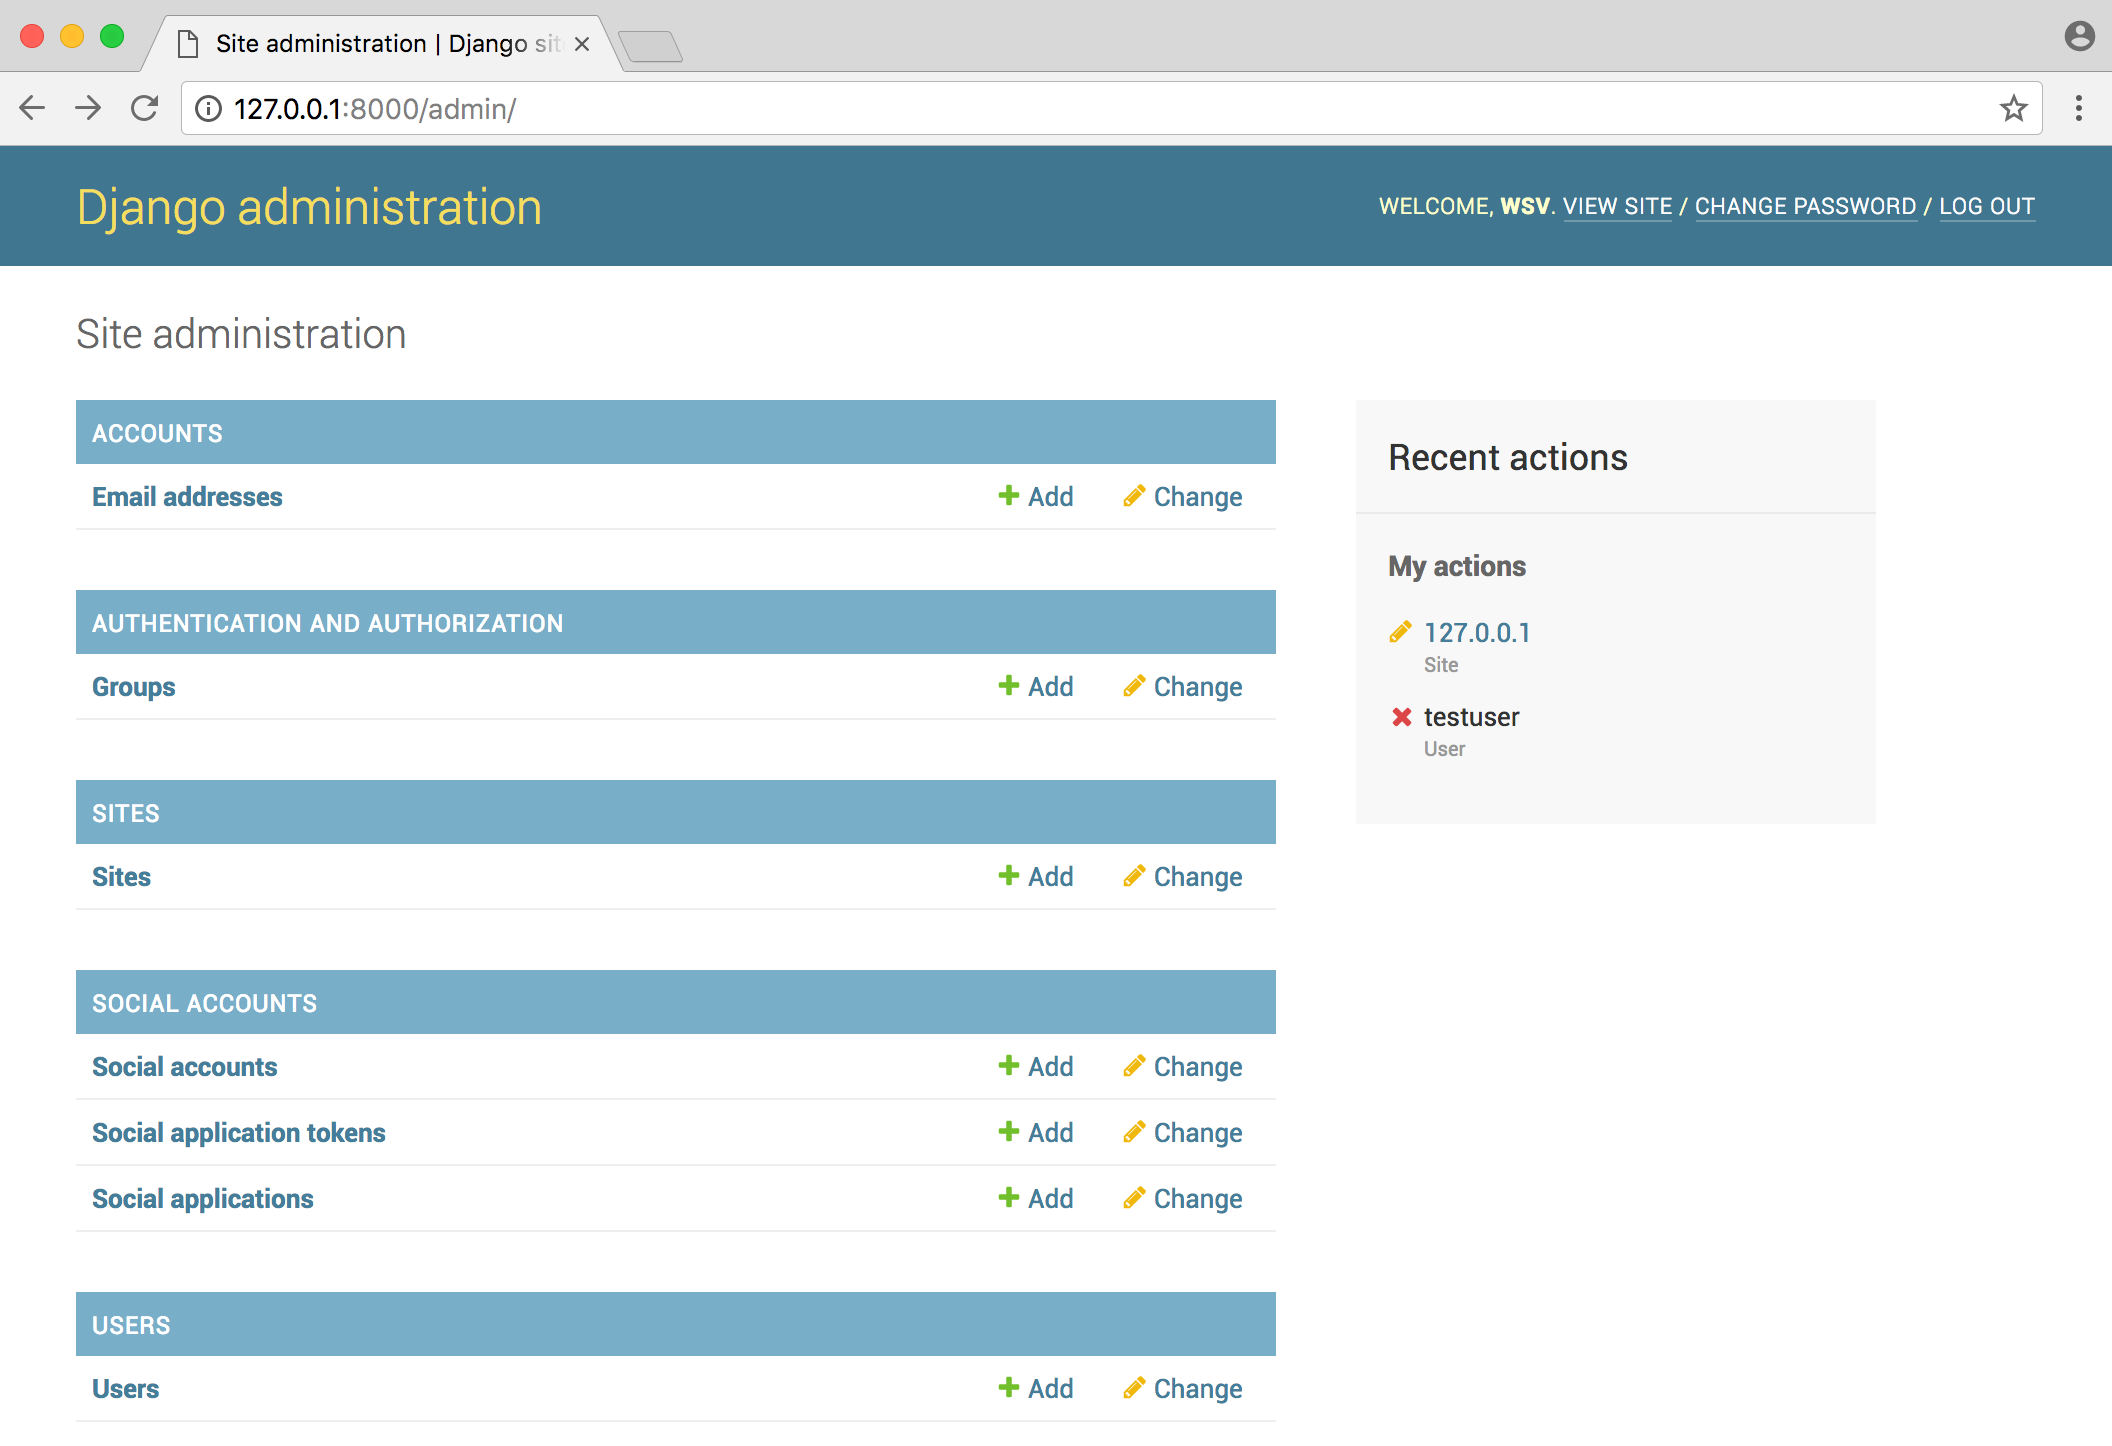This screenshot has height=1446, width=2112.
Task: Add a new Site
Action: [1036, 877]
